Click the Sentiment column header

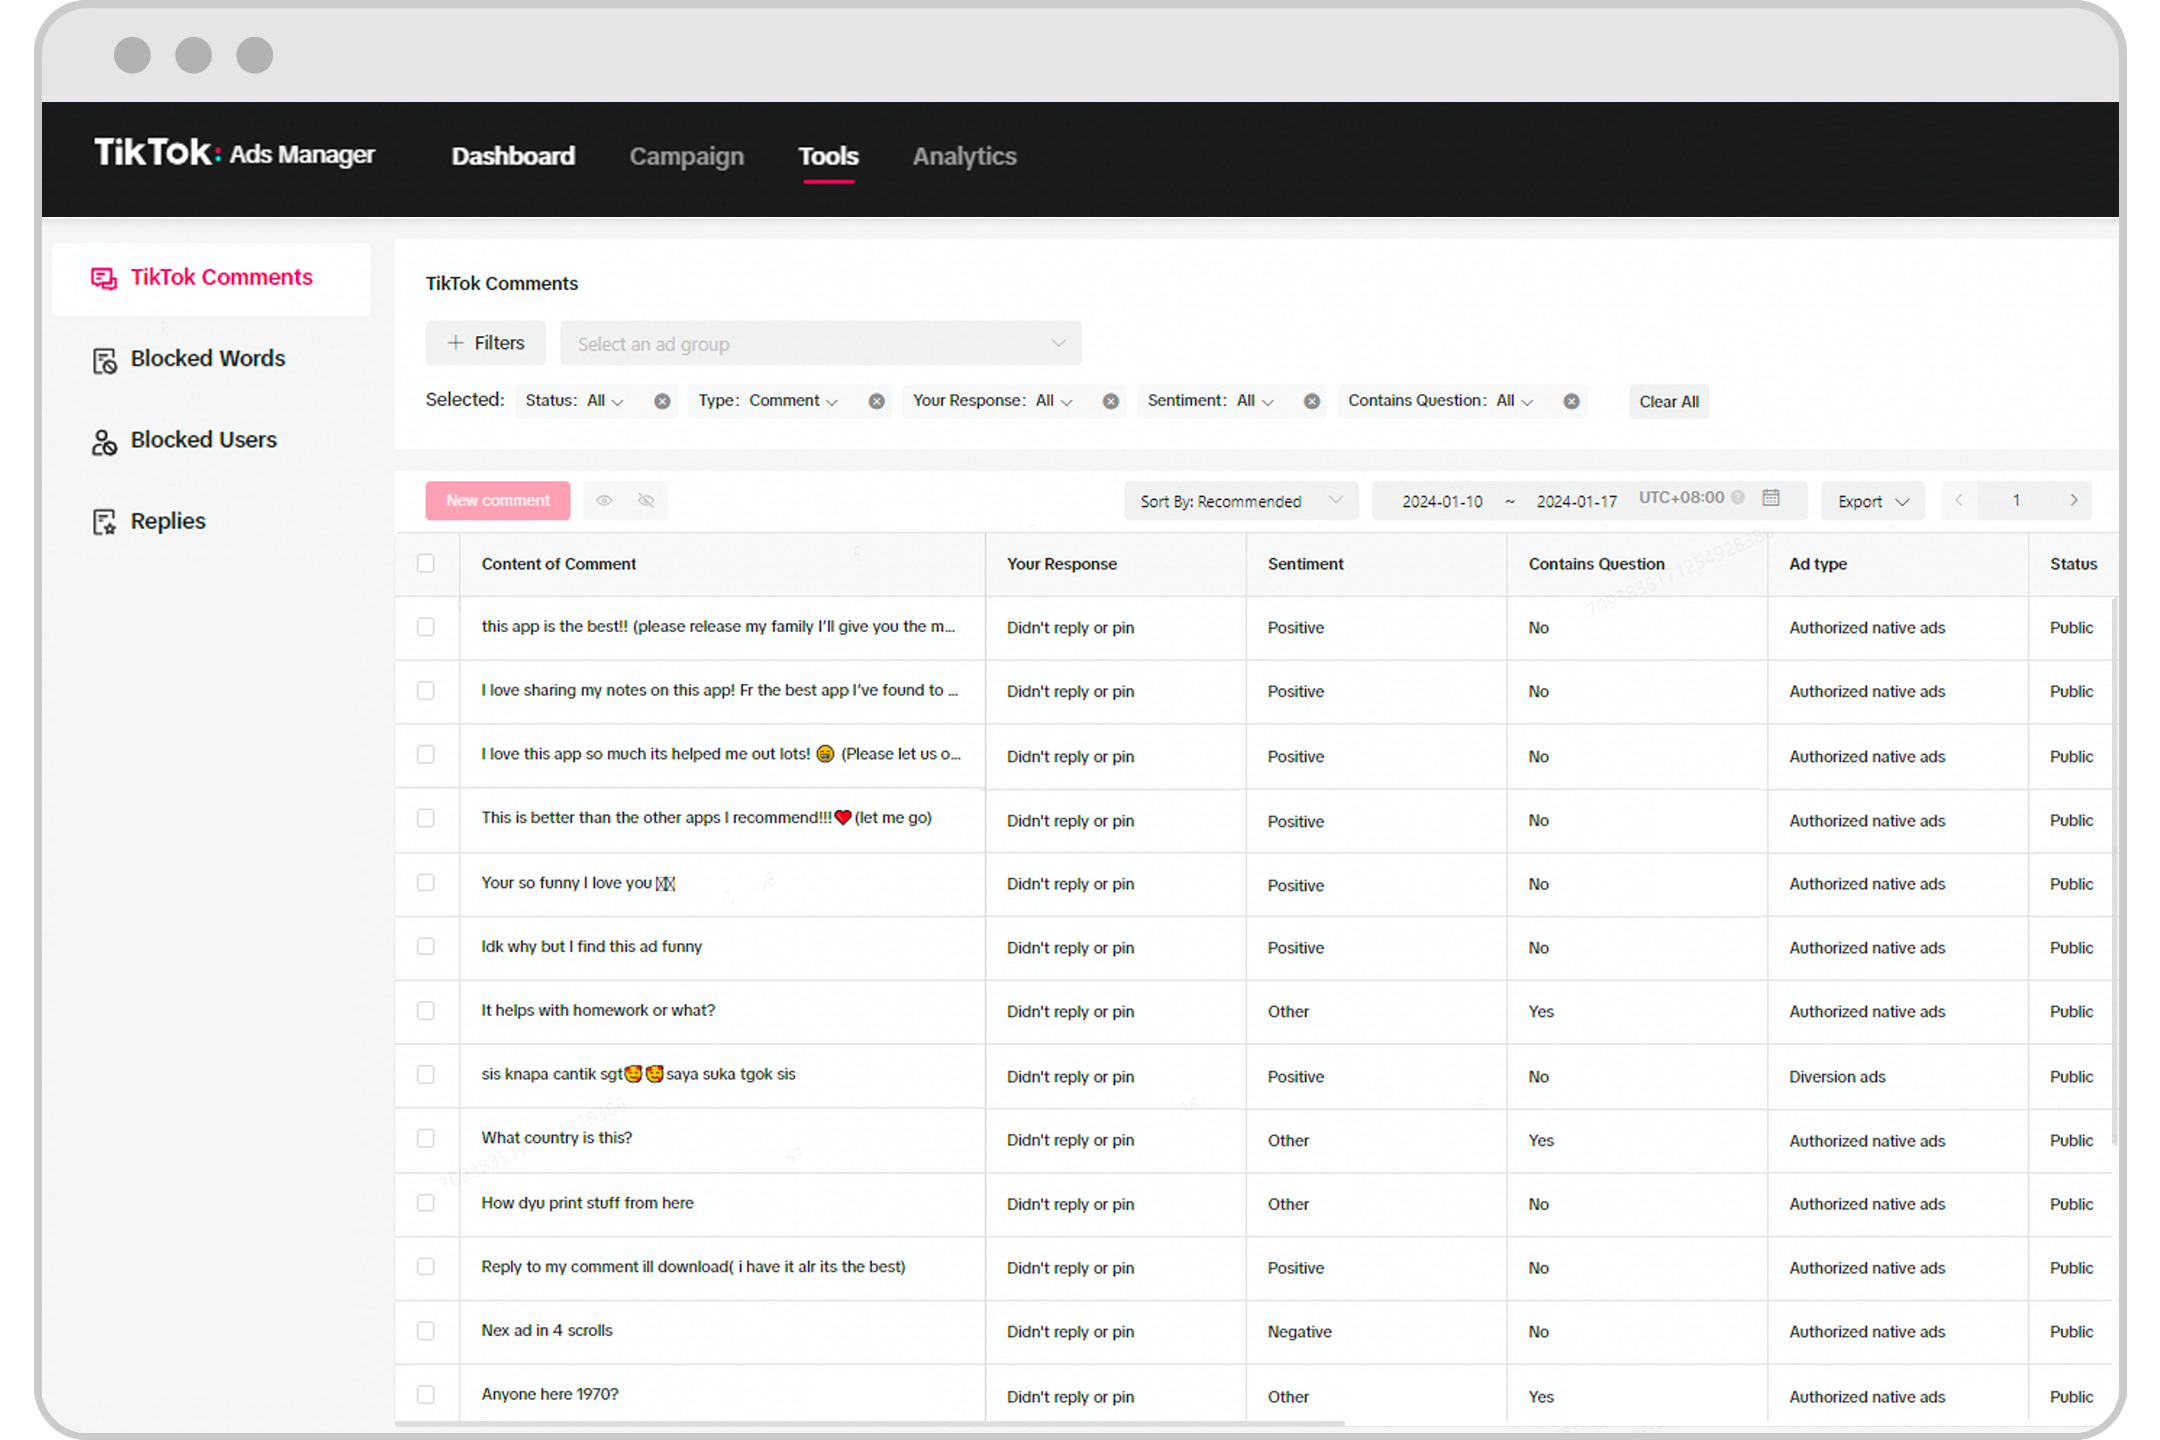[x=1305, y=564]
